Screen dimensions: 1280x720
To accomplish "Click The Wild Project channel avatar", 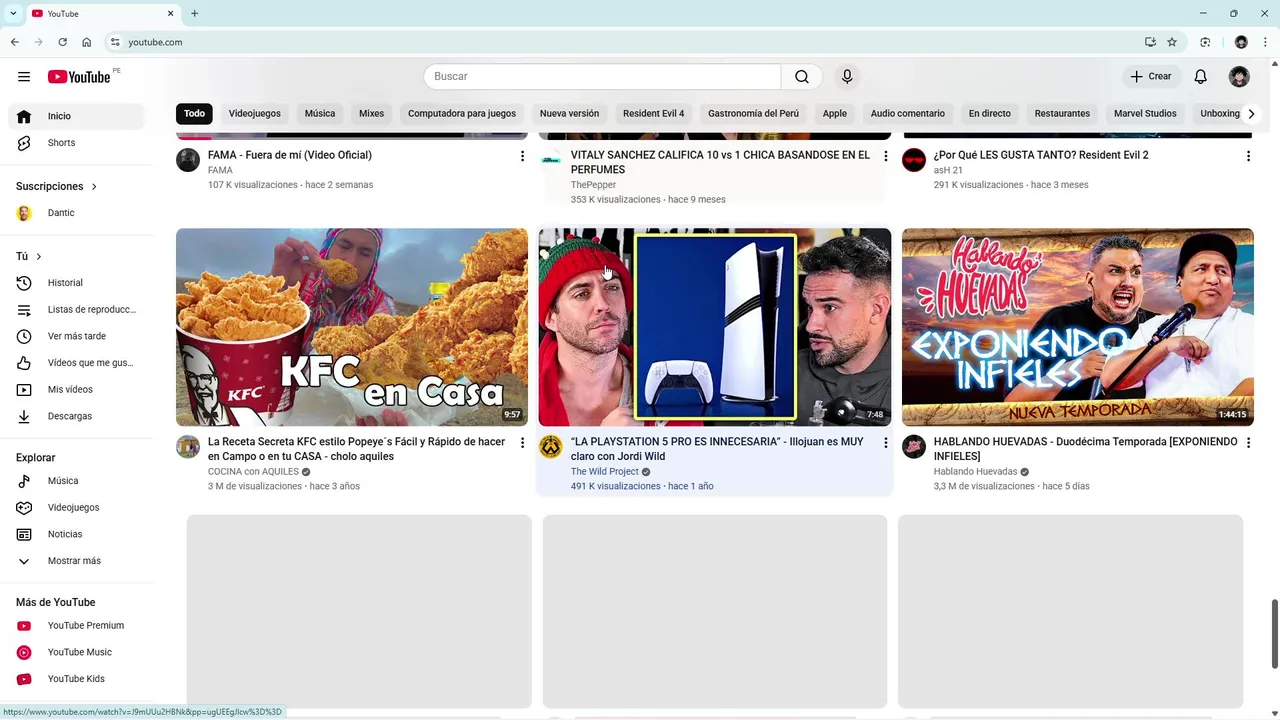I will pos(551,446).
